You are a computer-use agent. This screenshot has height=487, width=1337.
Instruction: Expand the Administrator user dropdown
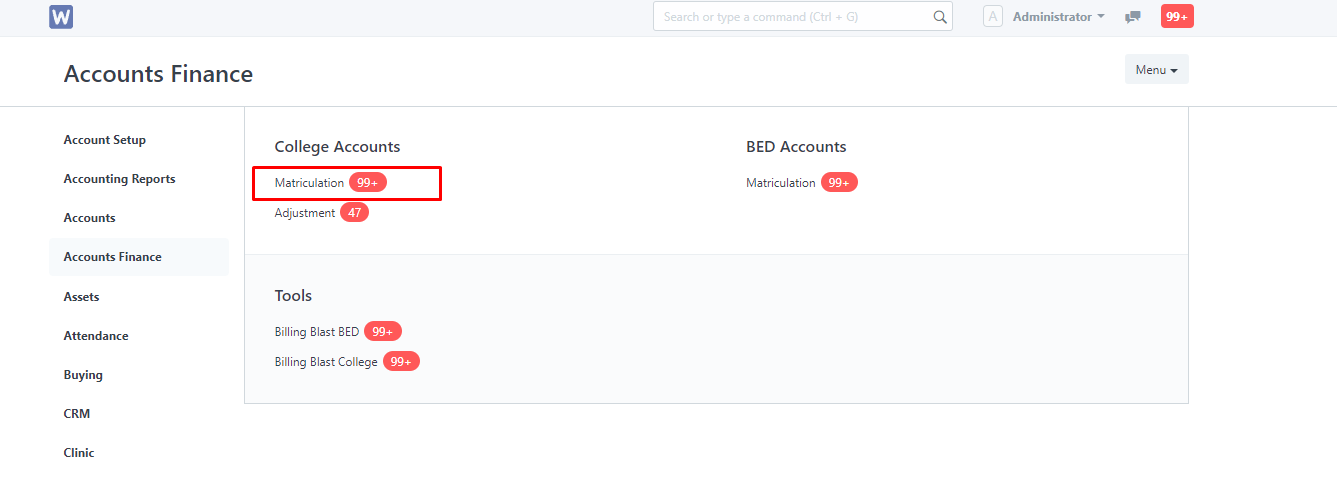[1058, 17]
